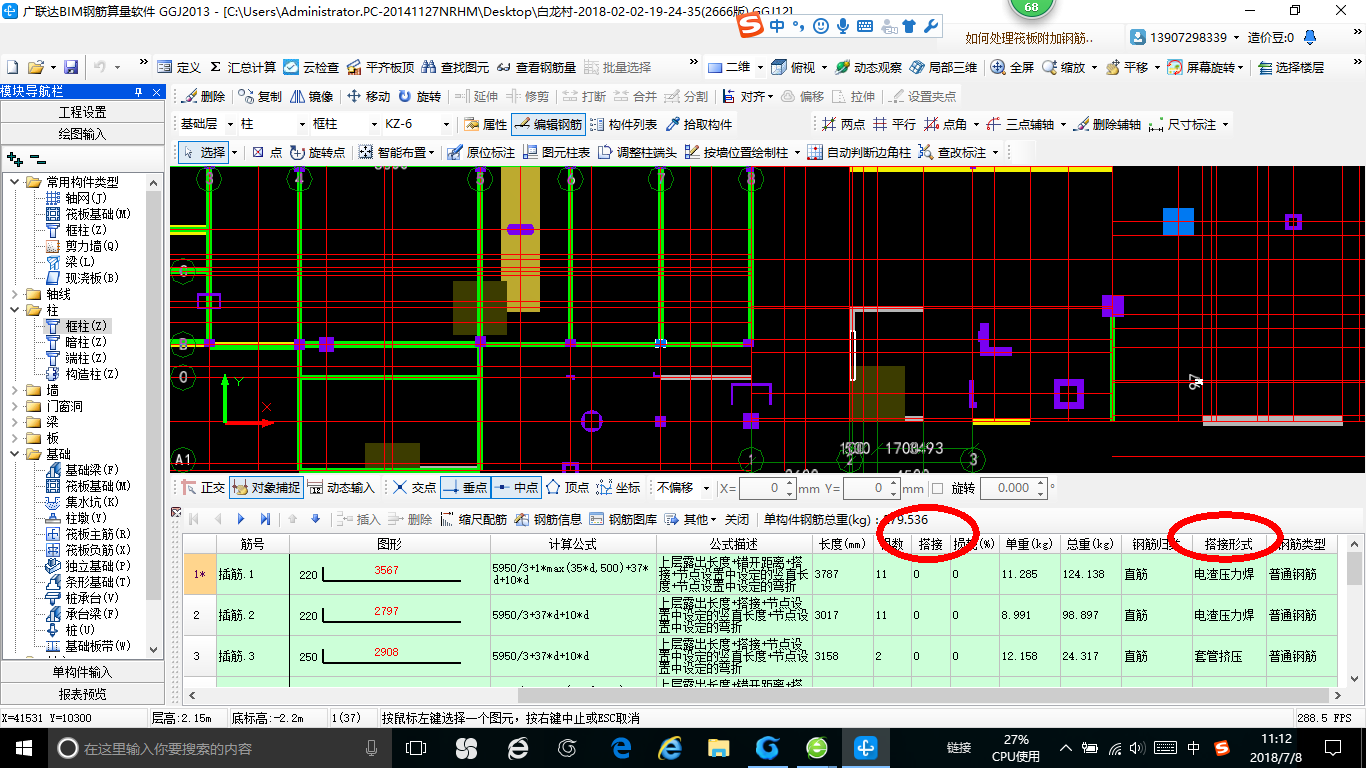Check the 旋转 rotation checkbox

(937, 488)
